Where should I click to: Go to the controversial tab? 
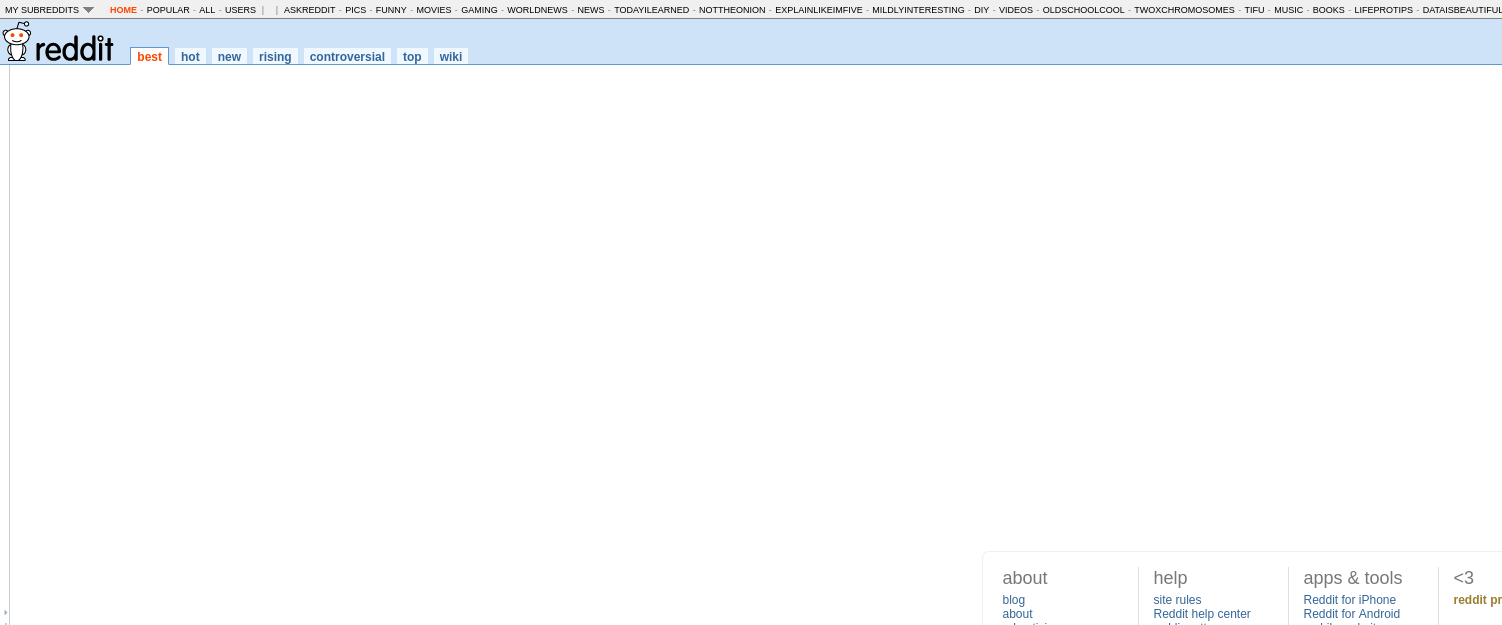click(x=347, y=57)
